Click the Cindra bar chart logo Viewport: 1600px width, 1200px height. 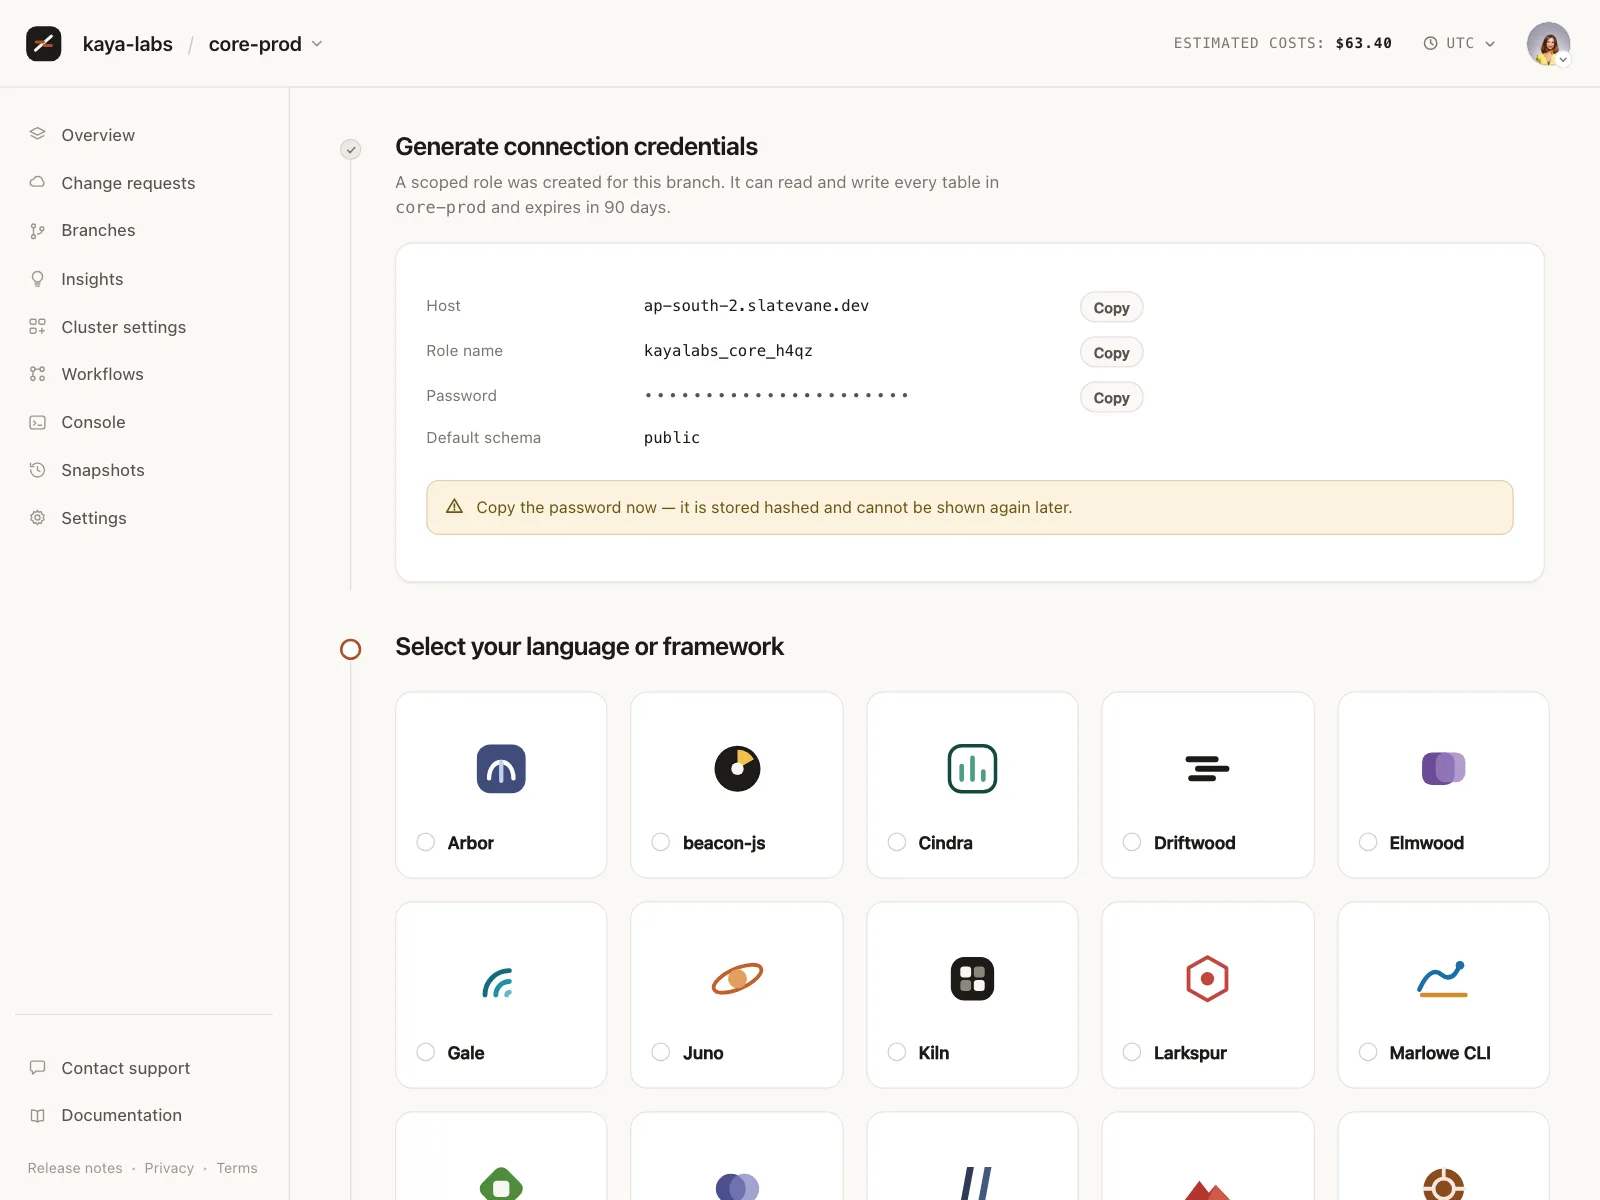coord(973,769)
